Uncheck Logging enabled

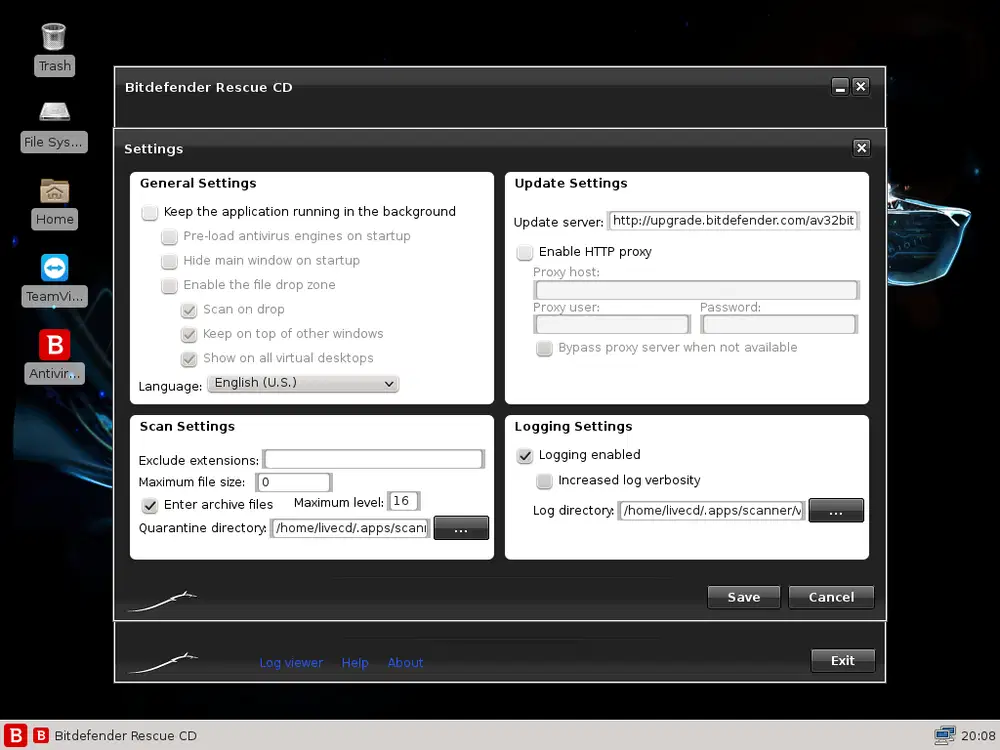[525, 455]
